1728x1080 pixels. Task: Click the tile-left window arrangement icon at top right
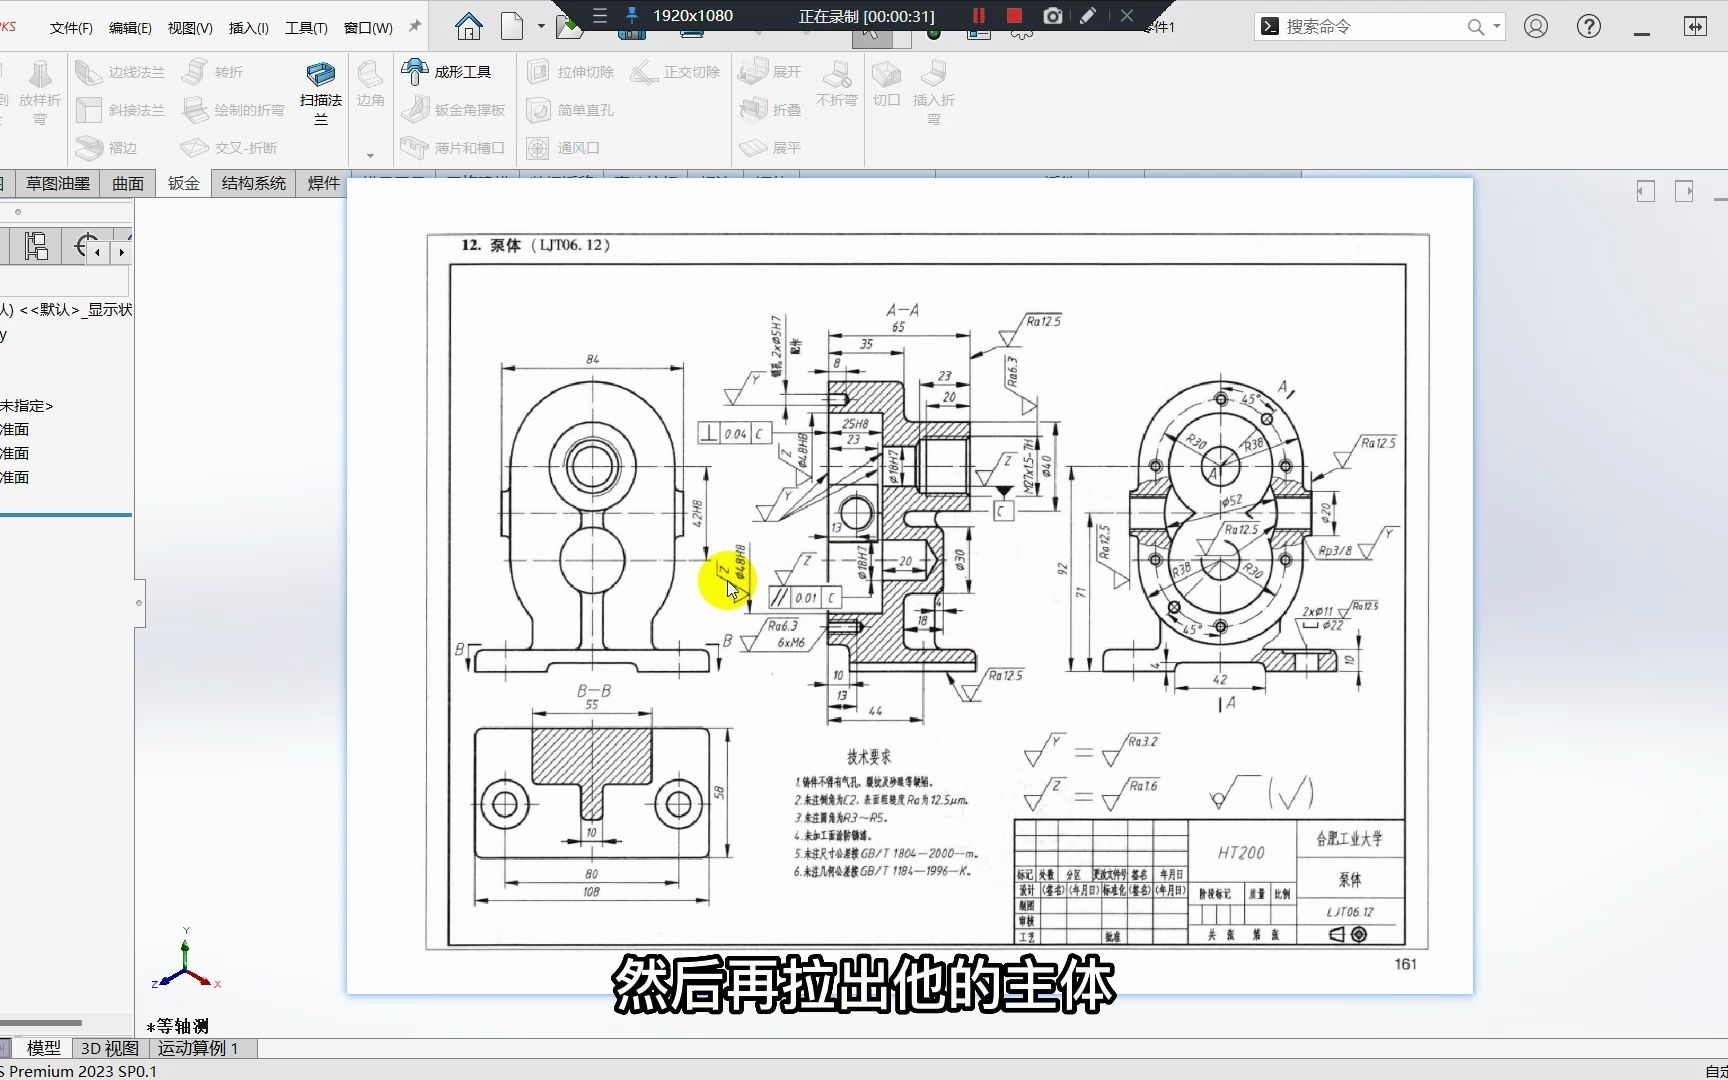(x=1646, y=191)
